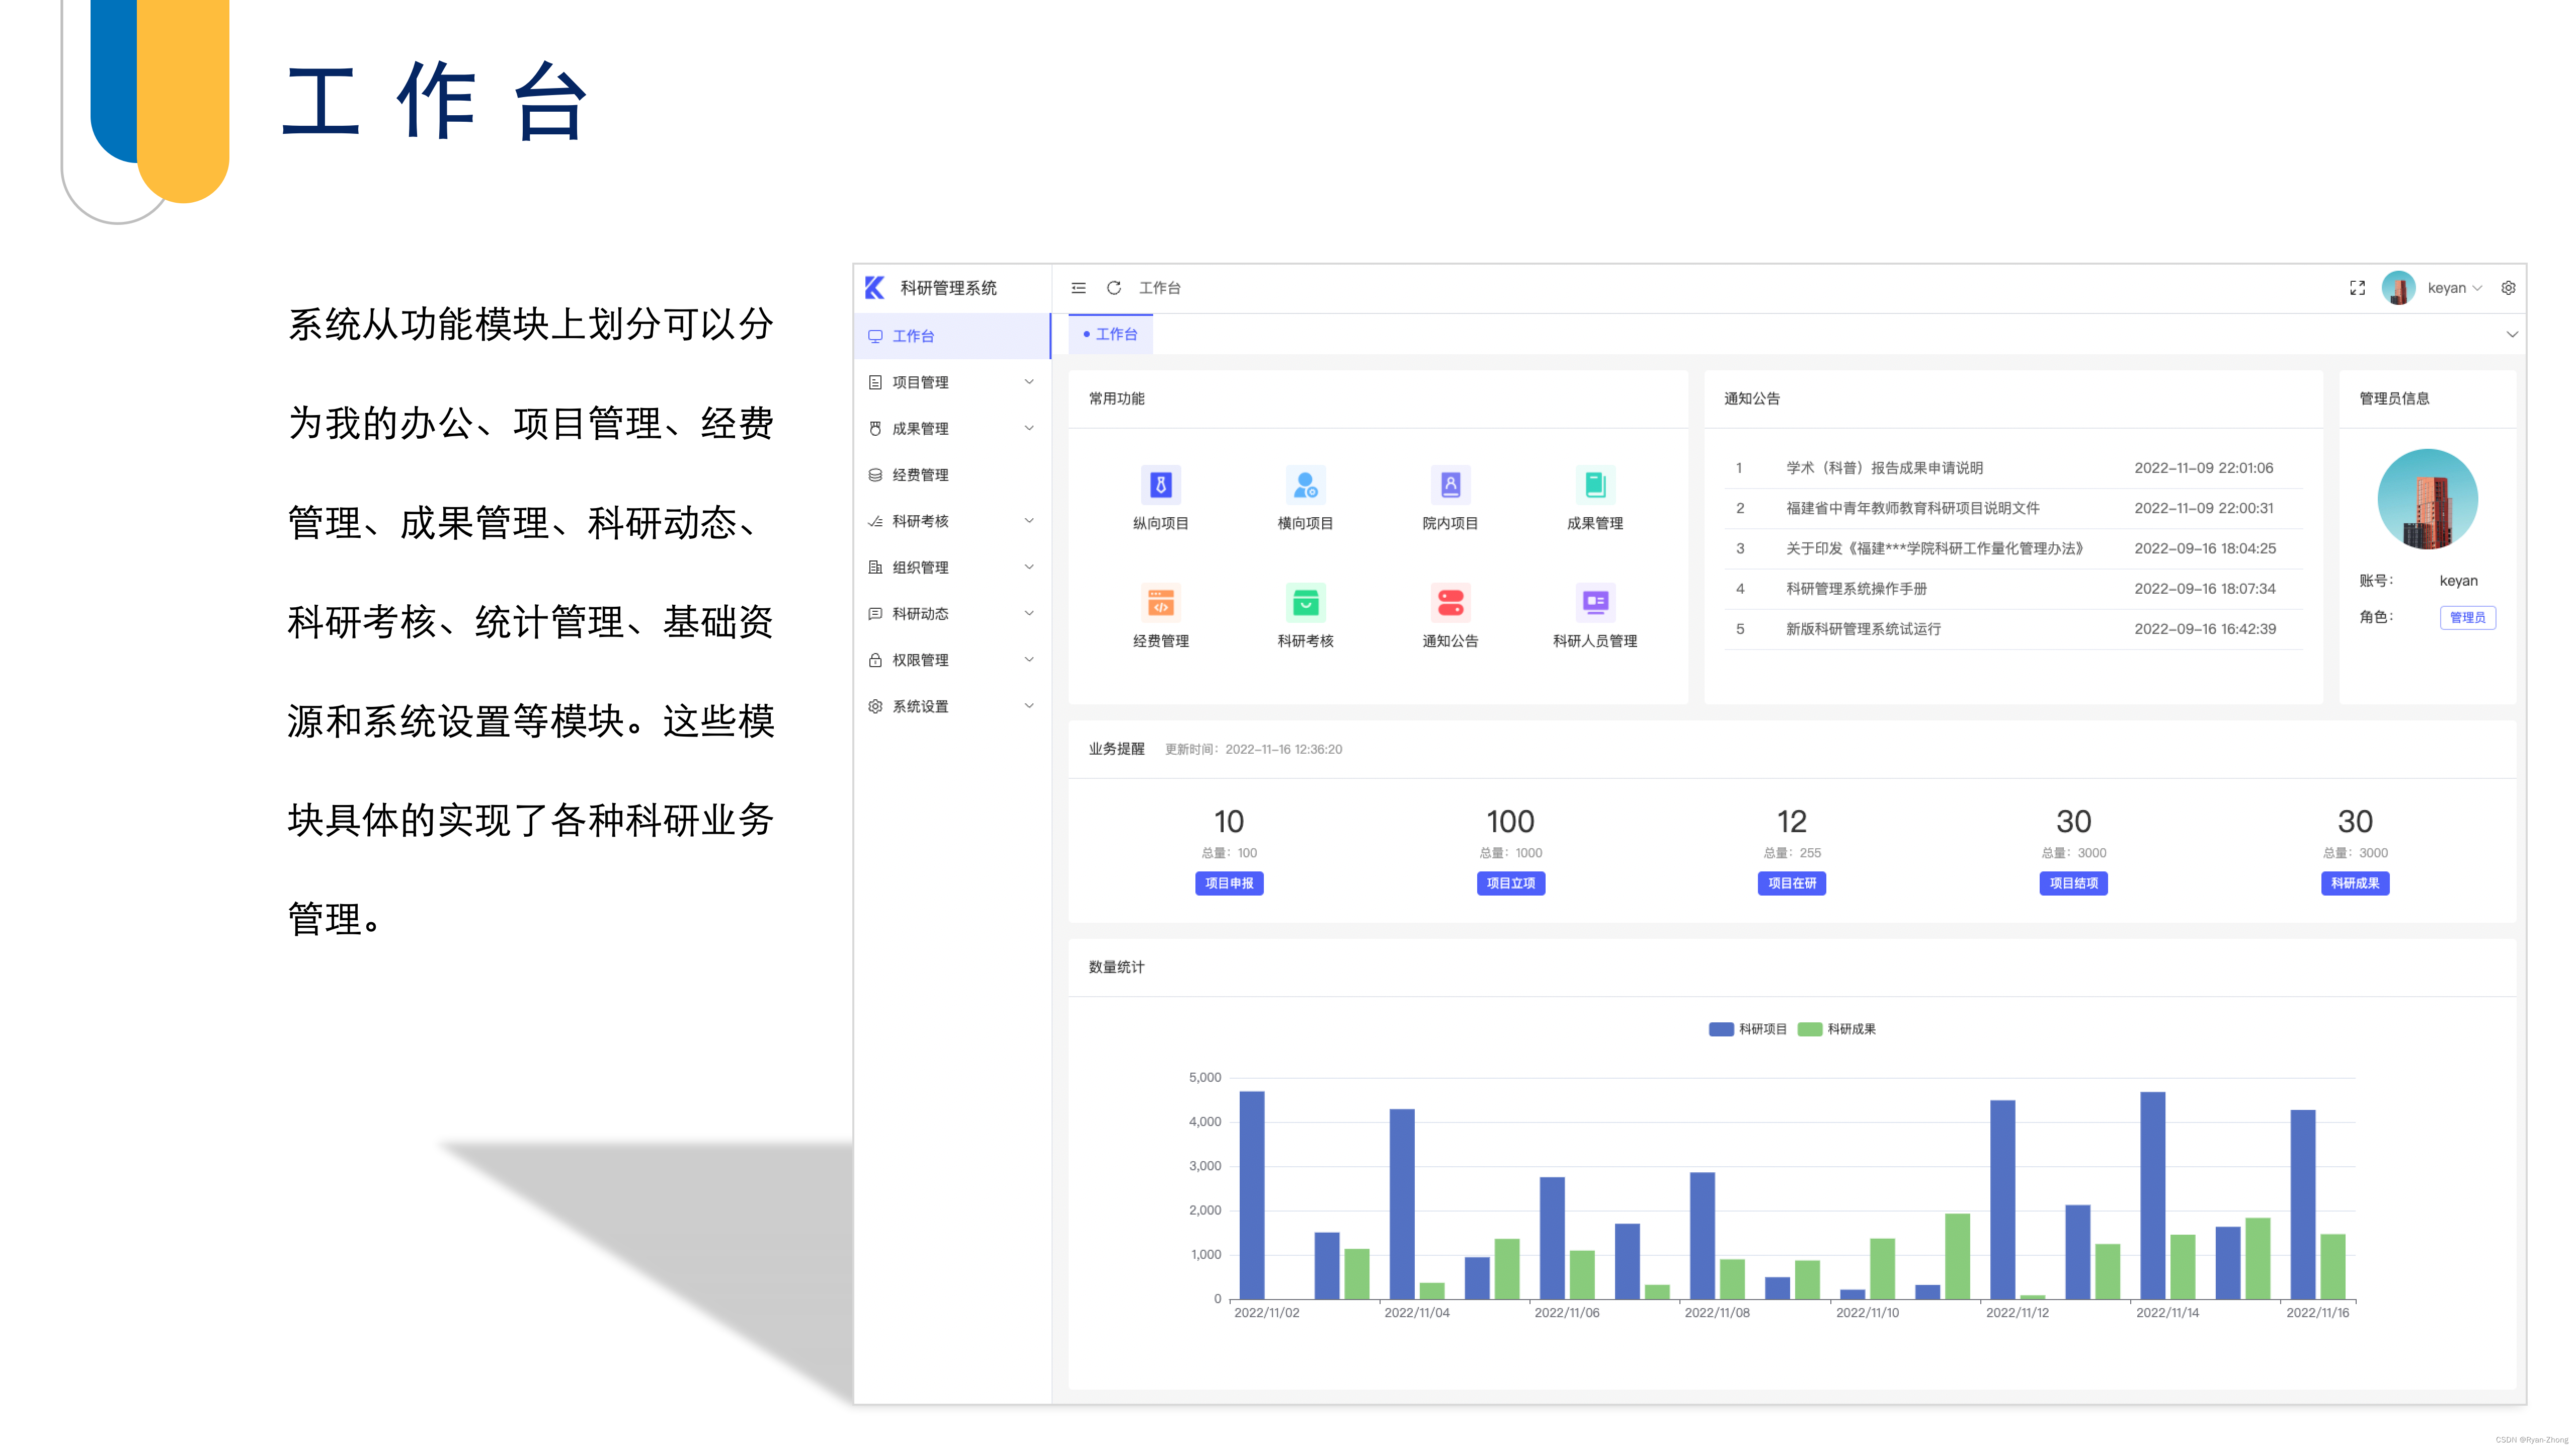
Task: Collapse the sidebar with the menu fold icon
Action: [x=1078, y=288]
